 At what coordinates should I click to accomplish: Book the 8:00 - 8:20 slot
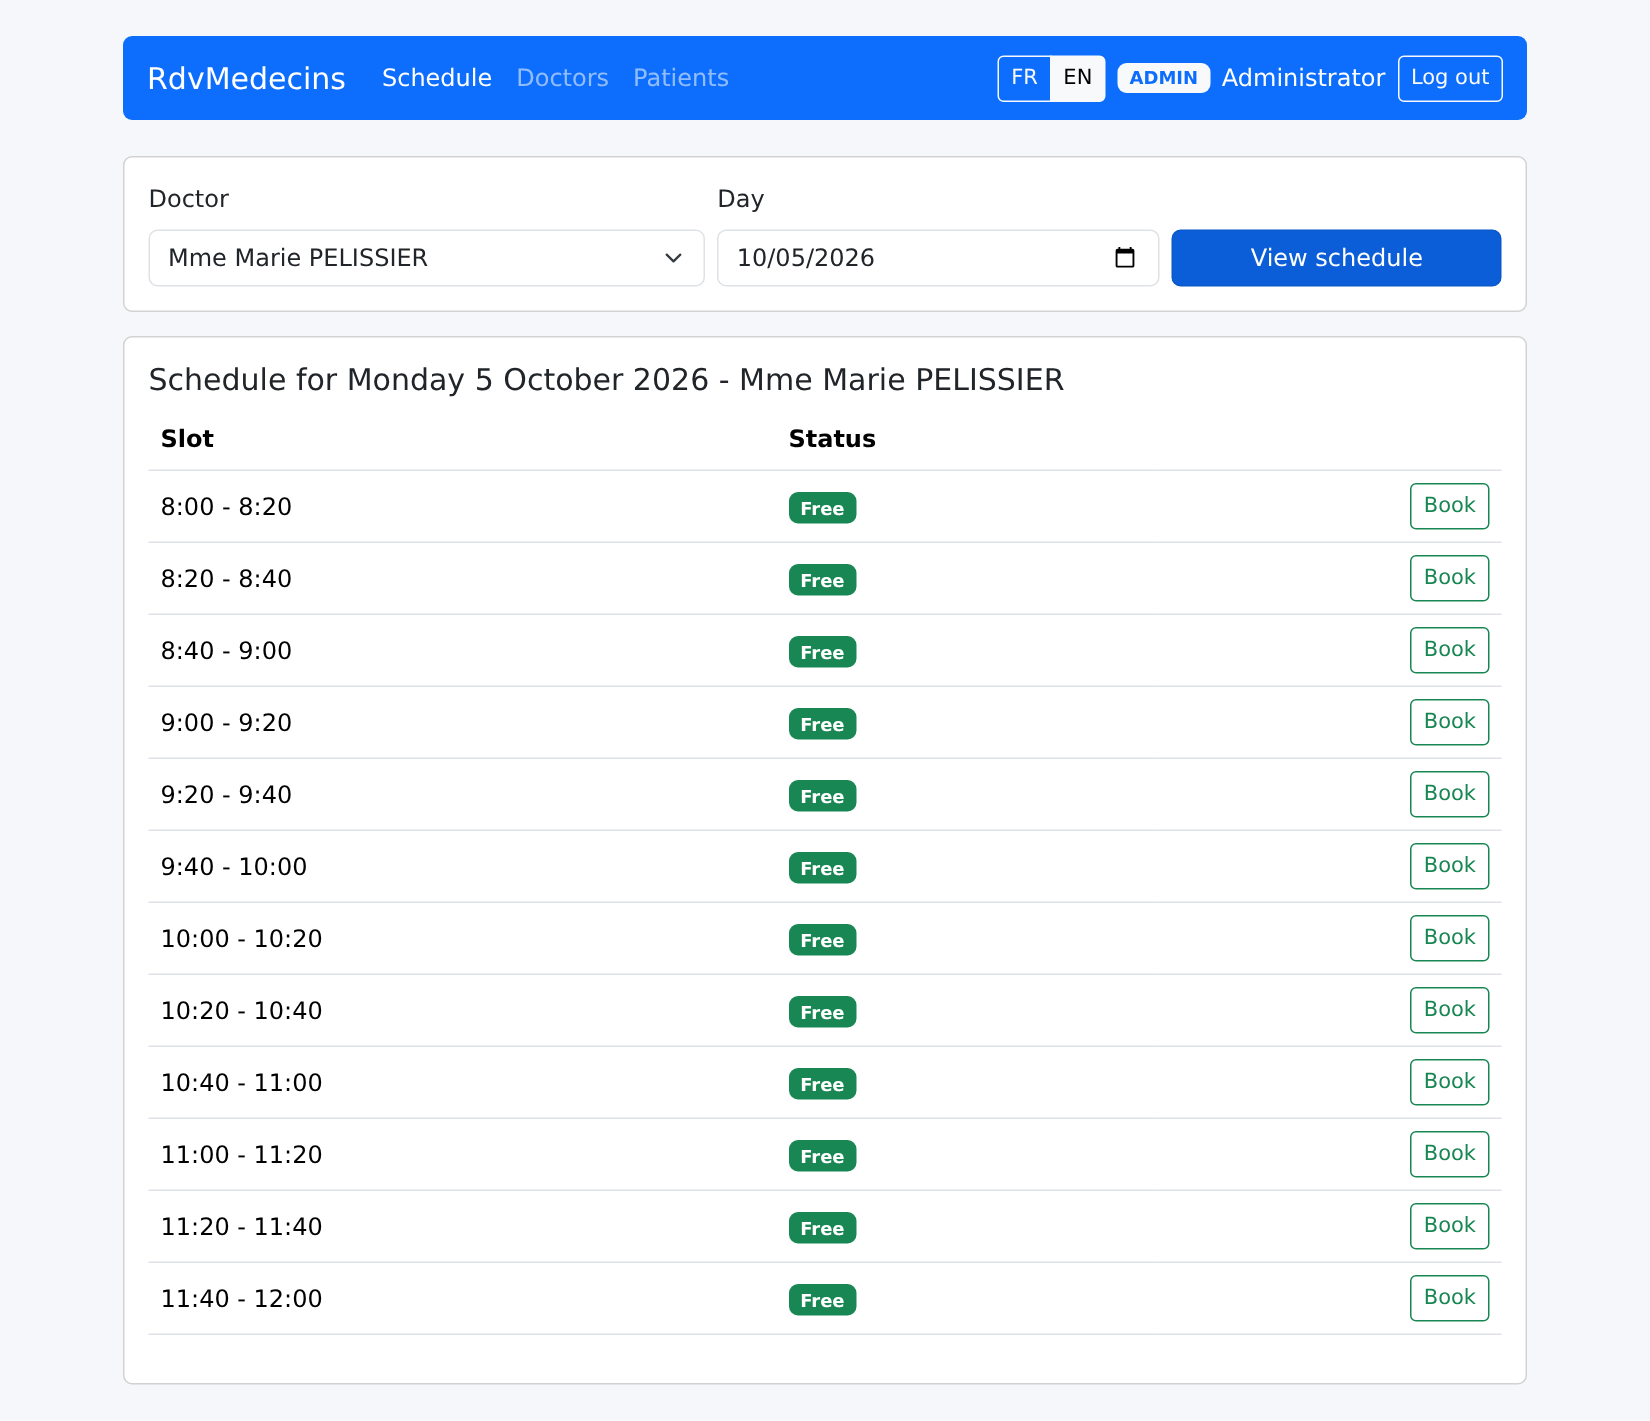coord(1449,506)
